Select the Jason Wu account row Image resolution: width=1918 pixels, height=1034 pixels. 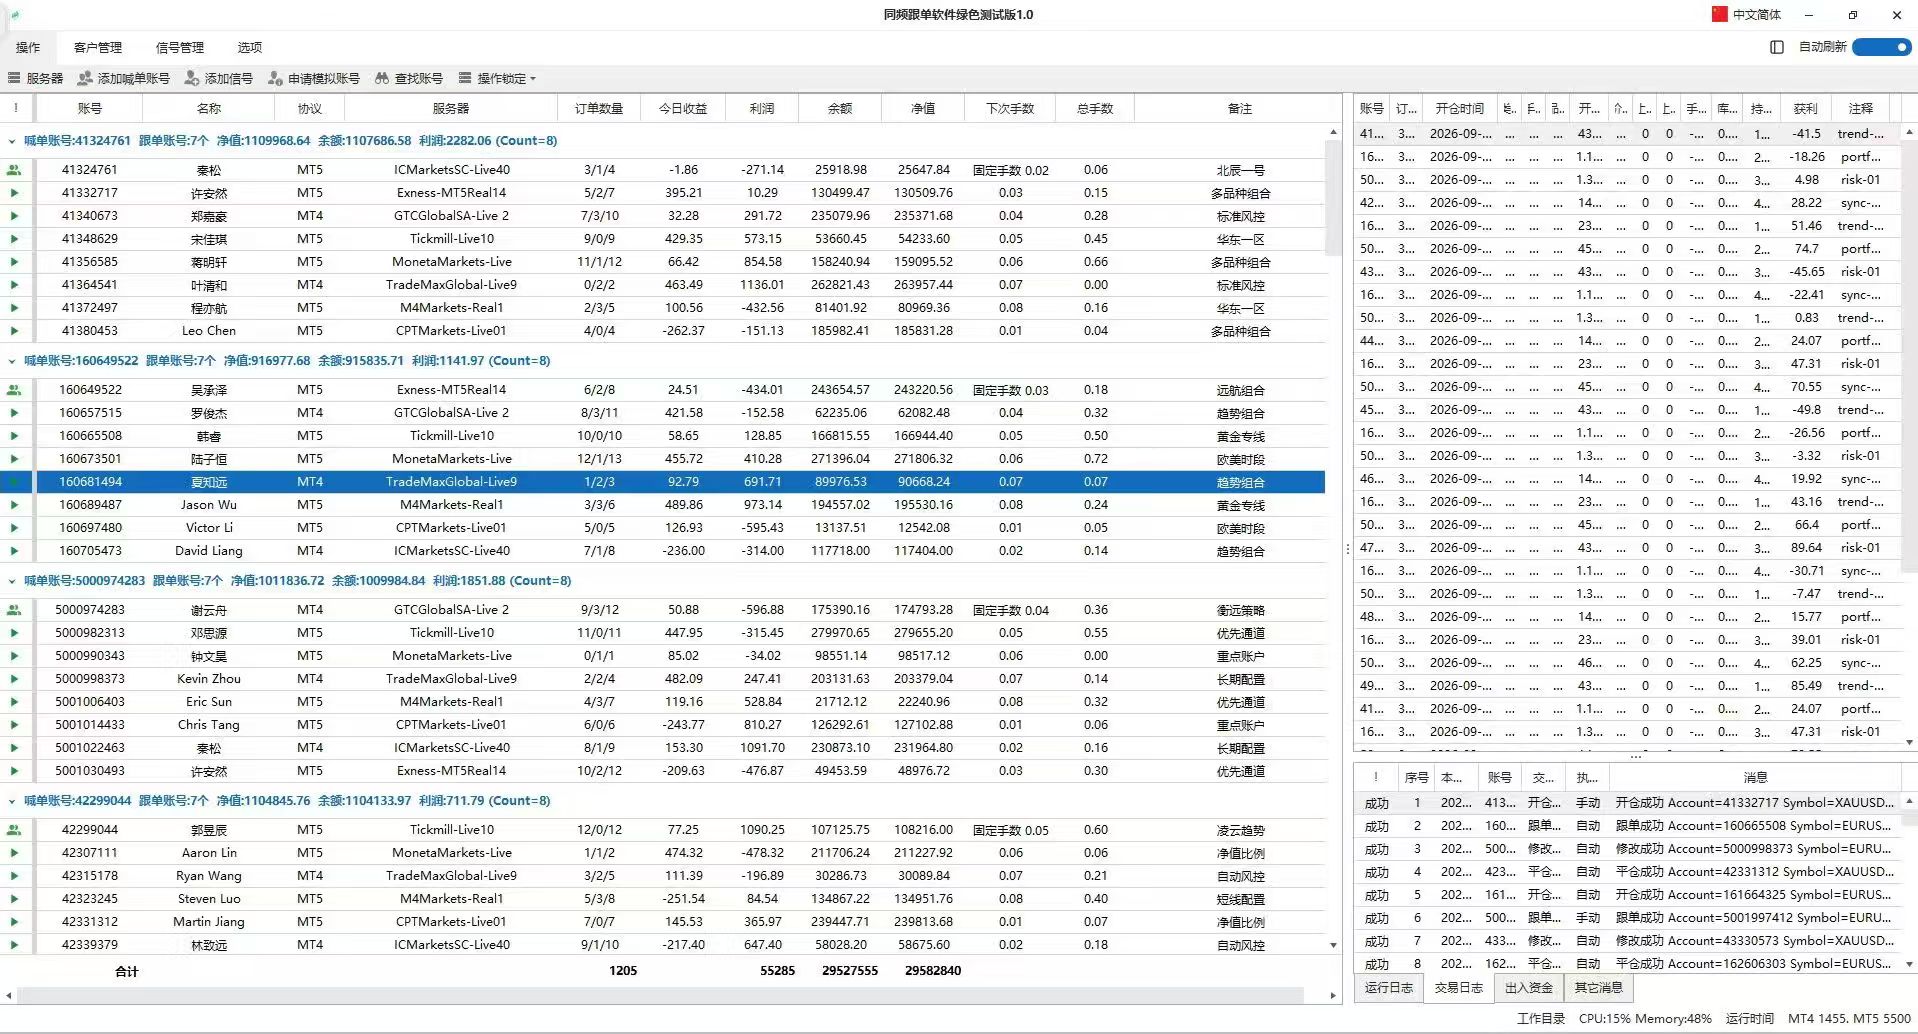point(663,505)
